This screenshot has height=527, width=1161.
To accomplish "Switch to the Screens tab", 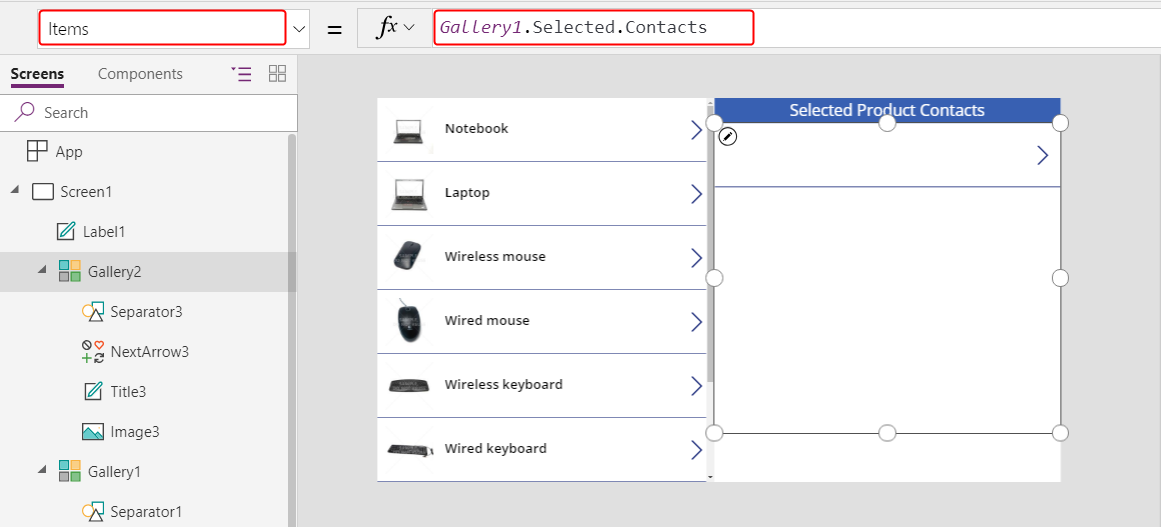I will (x=37, y=74).
